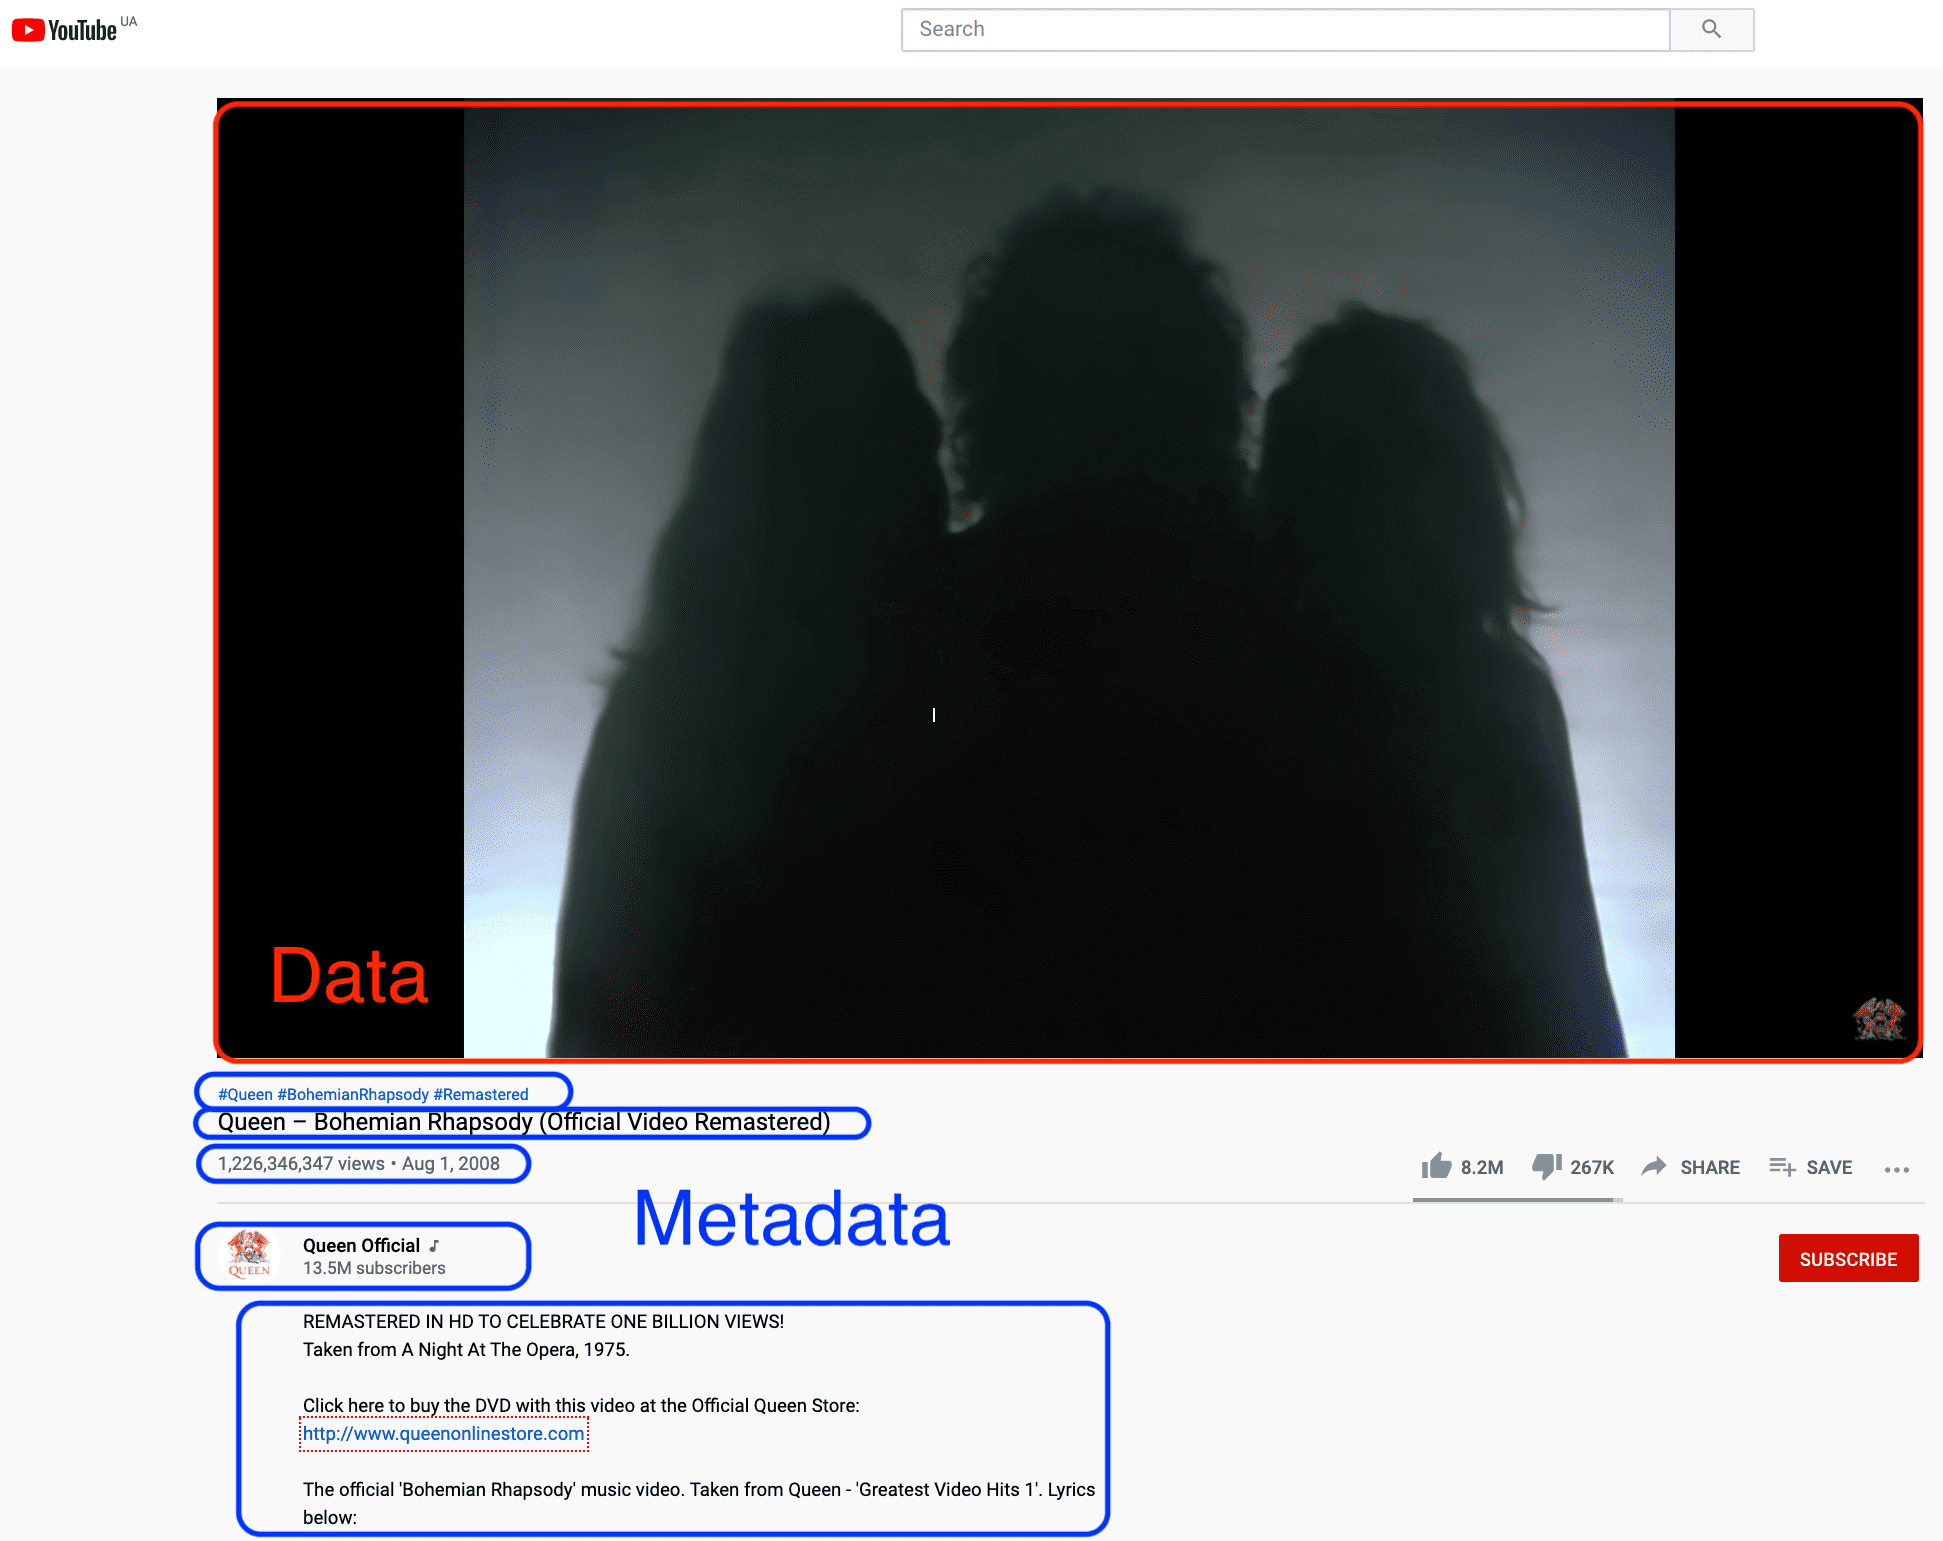Image resolution: width=1943 pixels, height=1541 pixels.
Task: Open the queenonlinestore.com link
Action: 444,1433
